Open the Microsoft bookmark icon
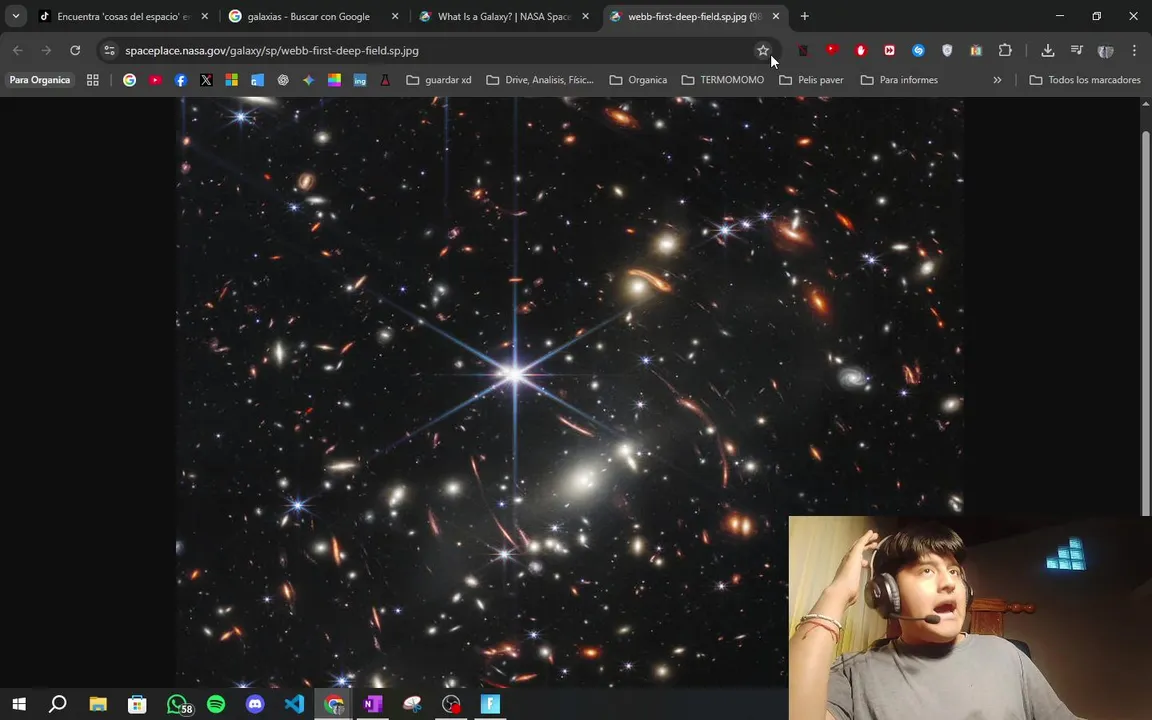Image resolution: width=1152 pixels, height=720 pixels. [231, 80]
